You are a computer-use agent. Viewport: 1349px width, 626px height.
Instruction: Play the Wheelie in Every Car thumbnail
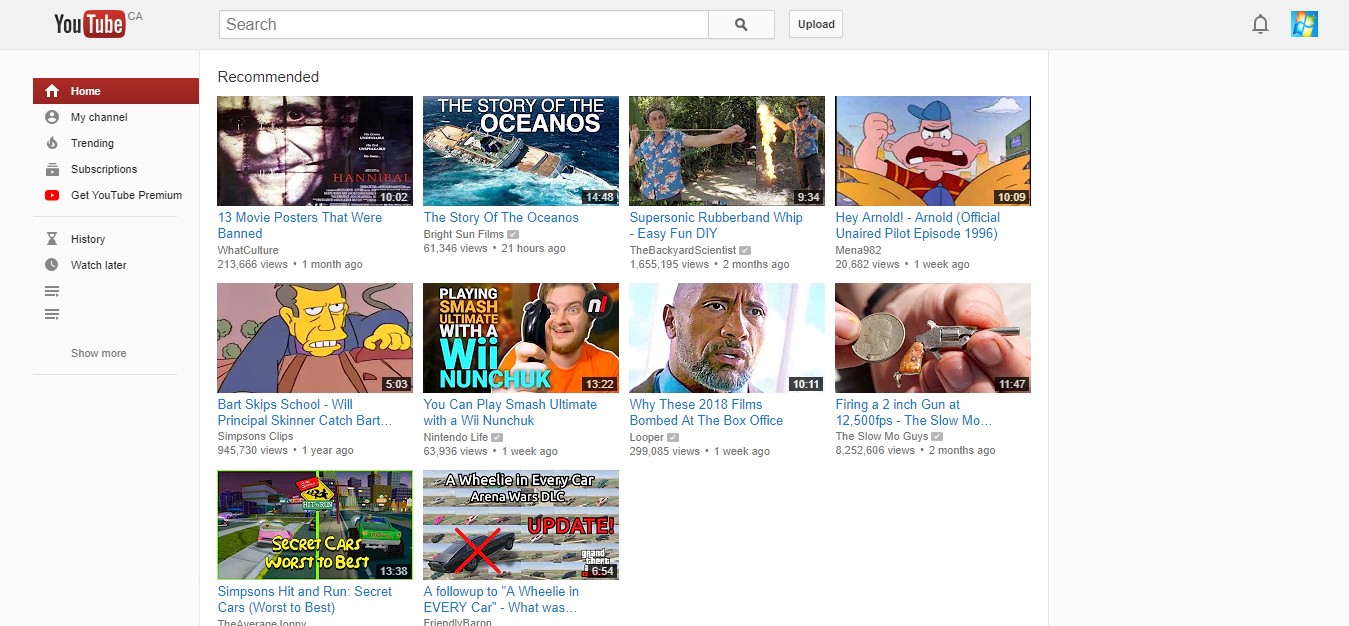tap(521, 525)
